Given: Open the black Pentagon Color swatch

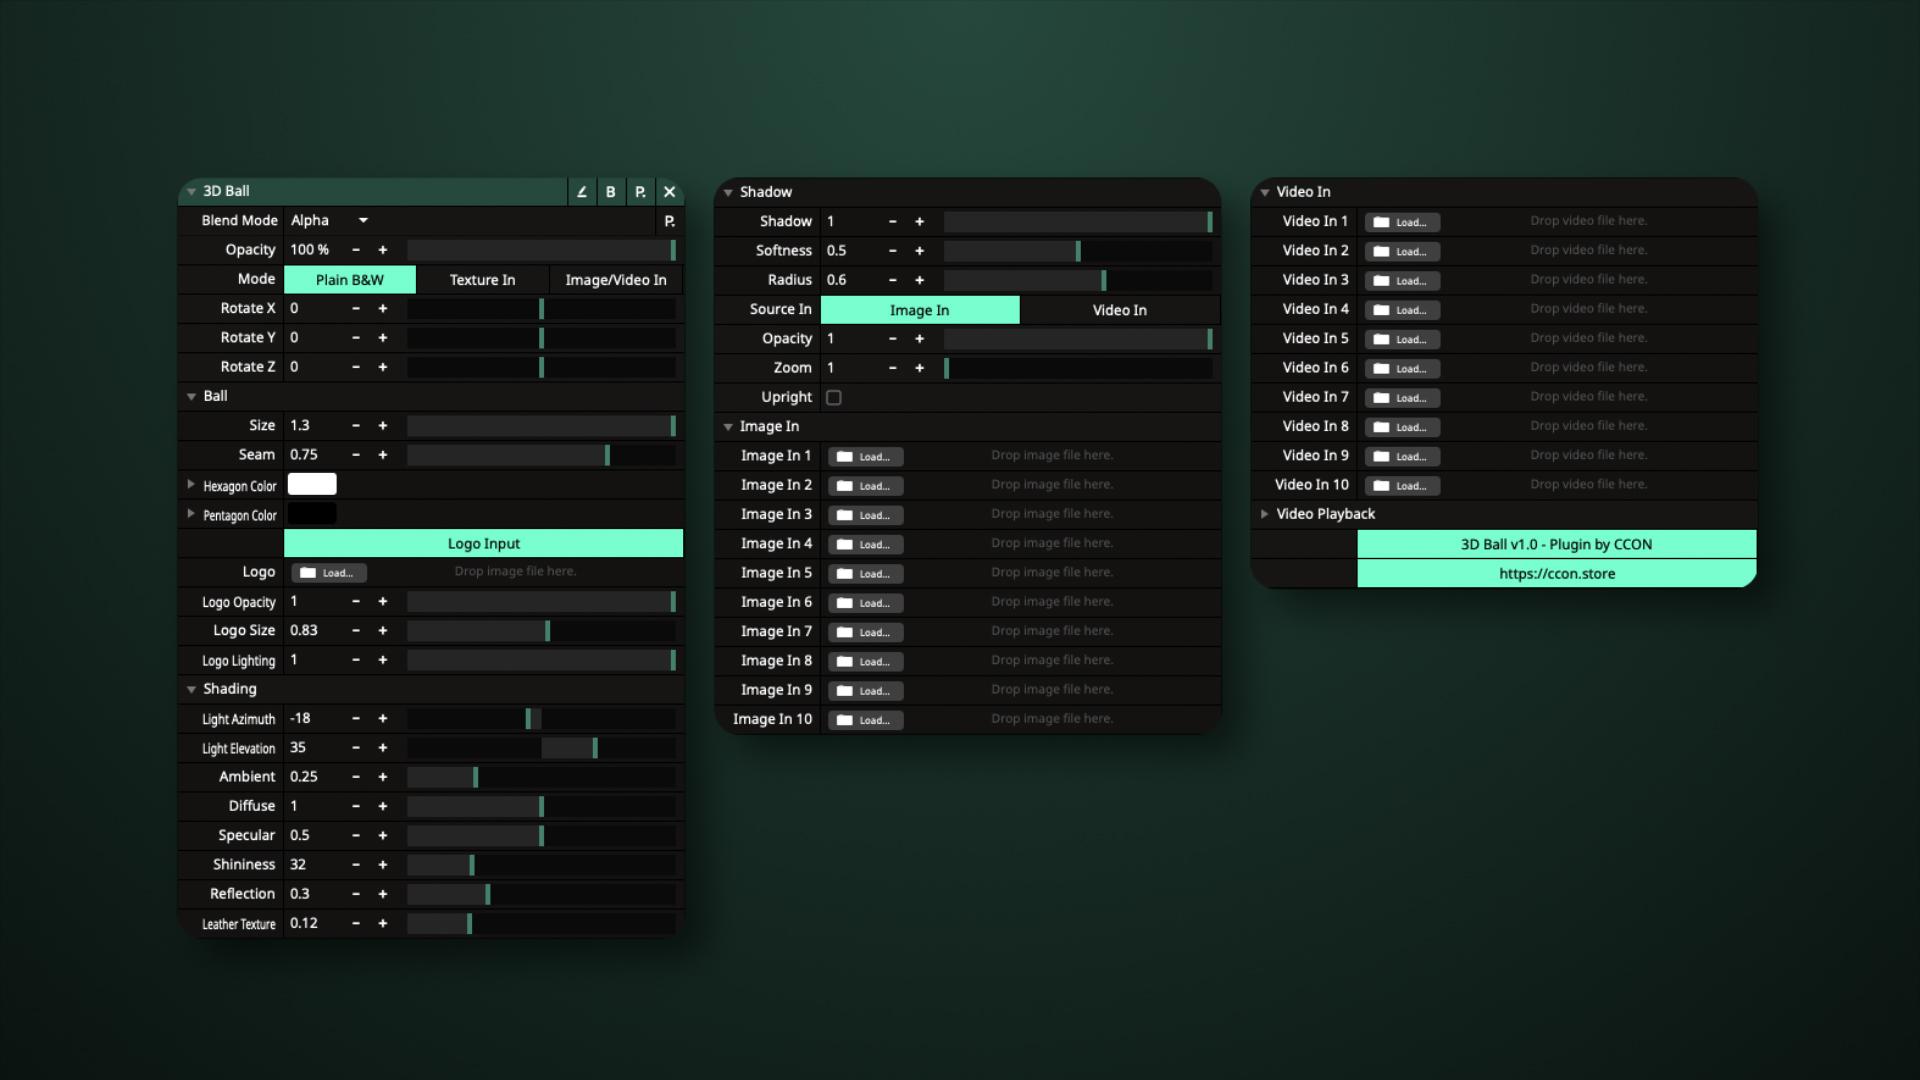Looking at the screenshot, I should (312, 514).
